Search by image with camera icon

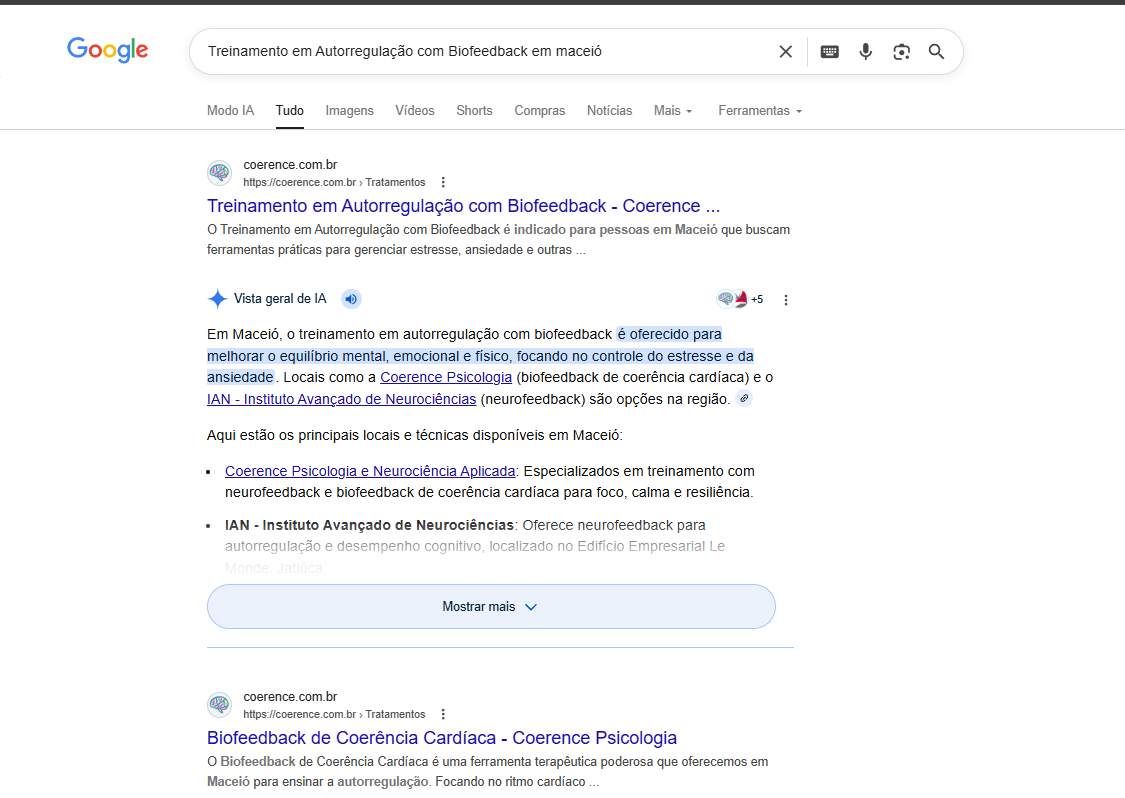(901, 52)
